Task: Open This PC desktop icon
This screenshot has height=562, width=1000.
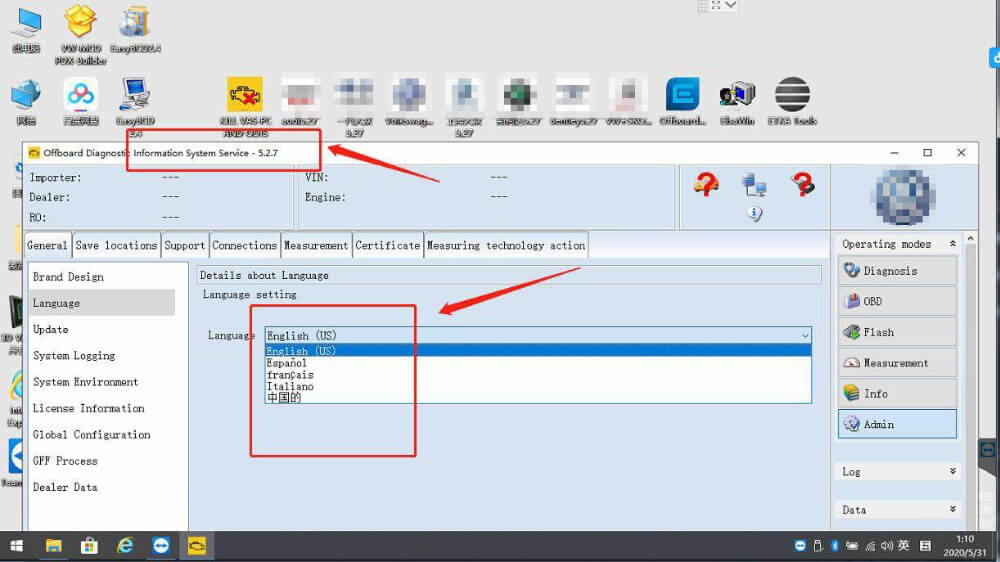Action: 26,29
